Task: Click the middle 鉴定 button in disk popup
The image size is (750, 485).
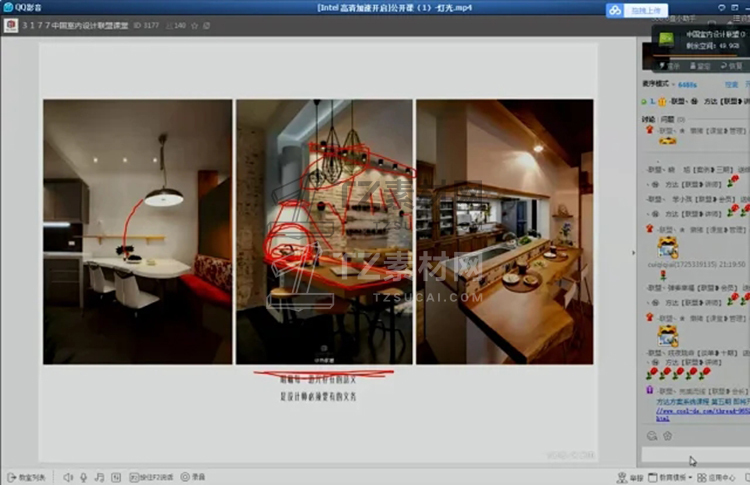Action: 701,66
